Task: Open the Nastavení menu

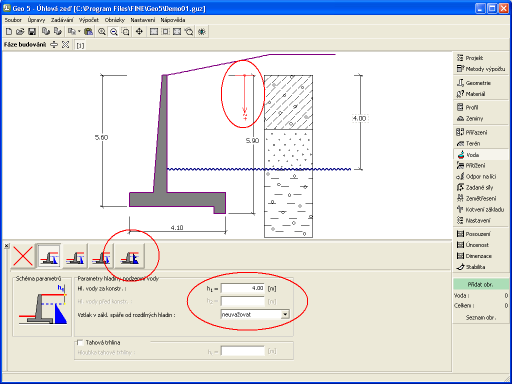Action: tap(143, 20)
